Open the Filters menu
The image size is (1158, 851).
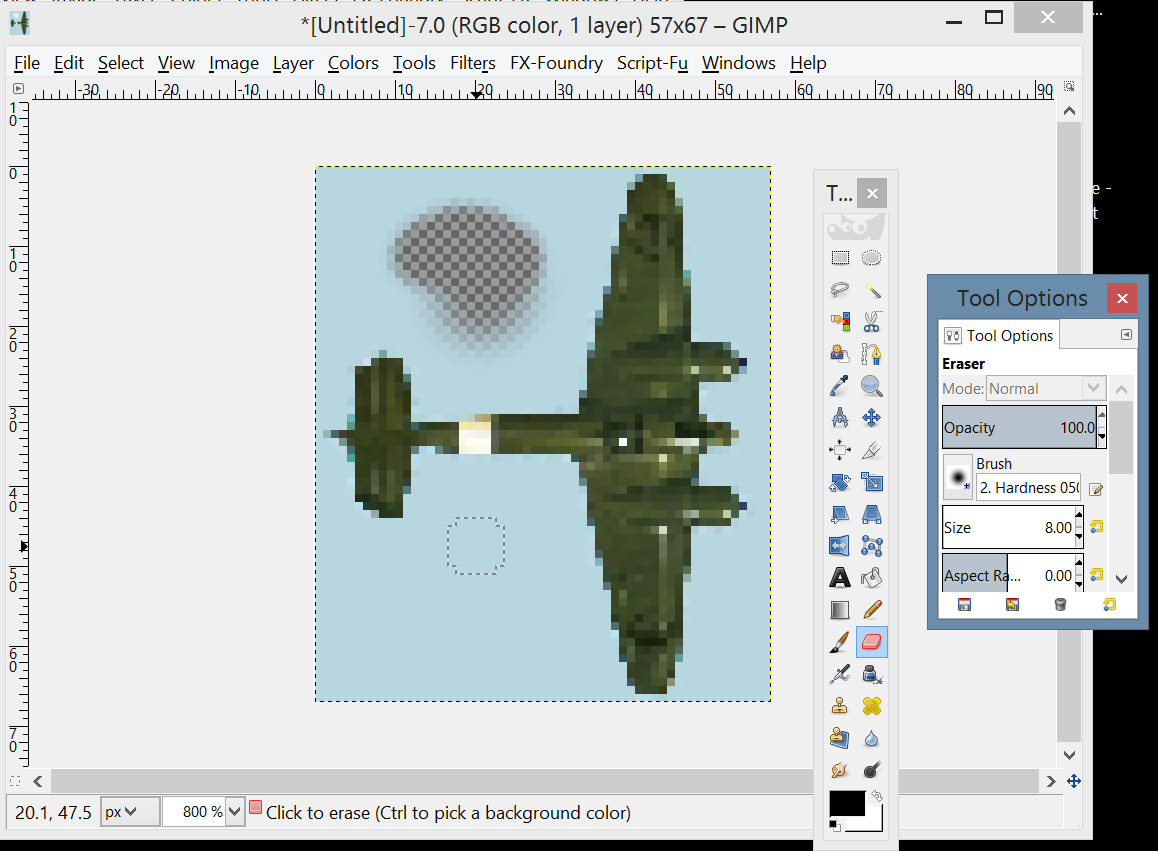point(473,64)
